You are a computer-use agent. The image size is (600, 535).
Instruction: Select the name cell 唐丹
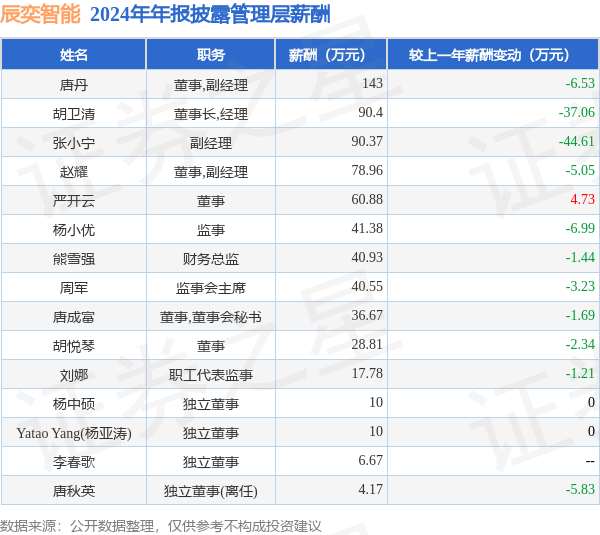coord(74,85)
